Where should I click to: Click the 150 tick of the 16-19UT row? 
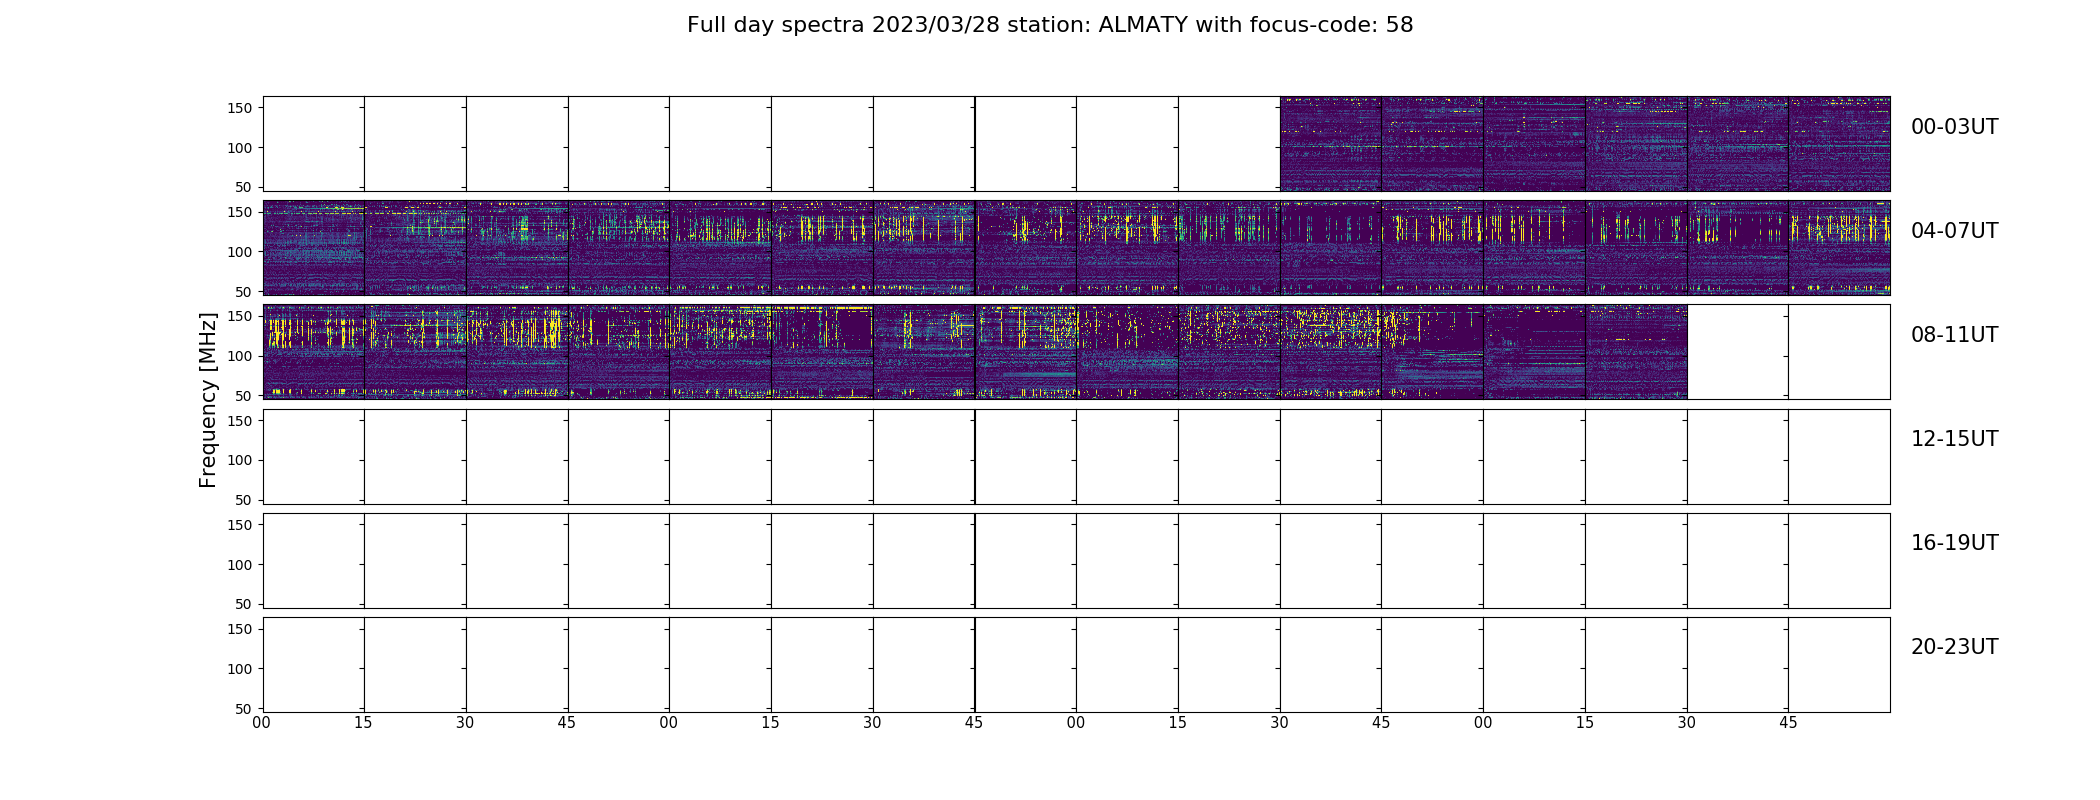click(x=238, y=524)
